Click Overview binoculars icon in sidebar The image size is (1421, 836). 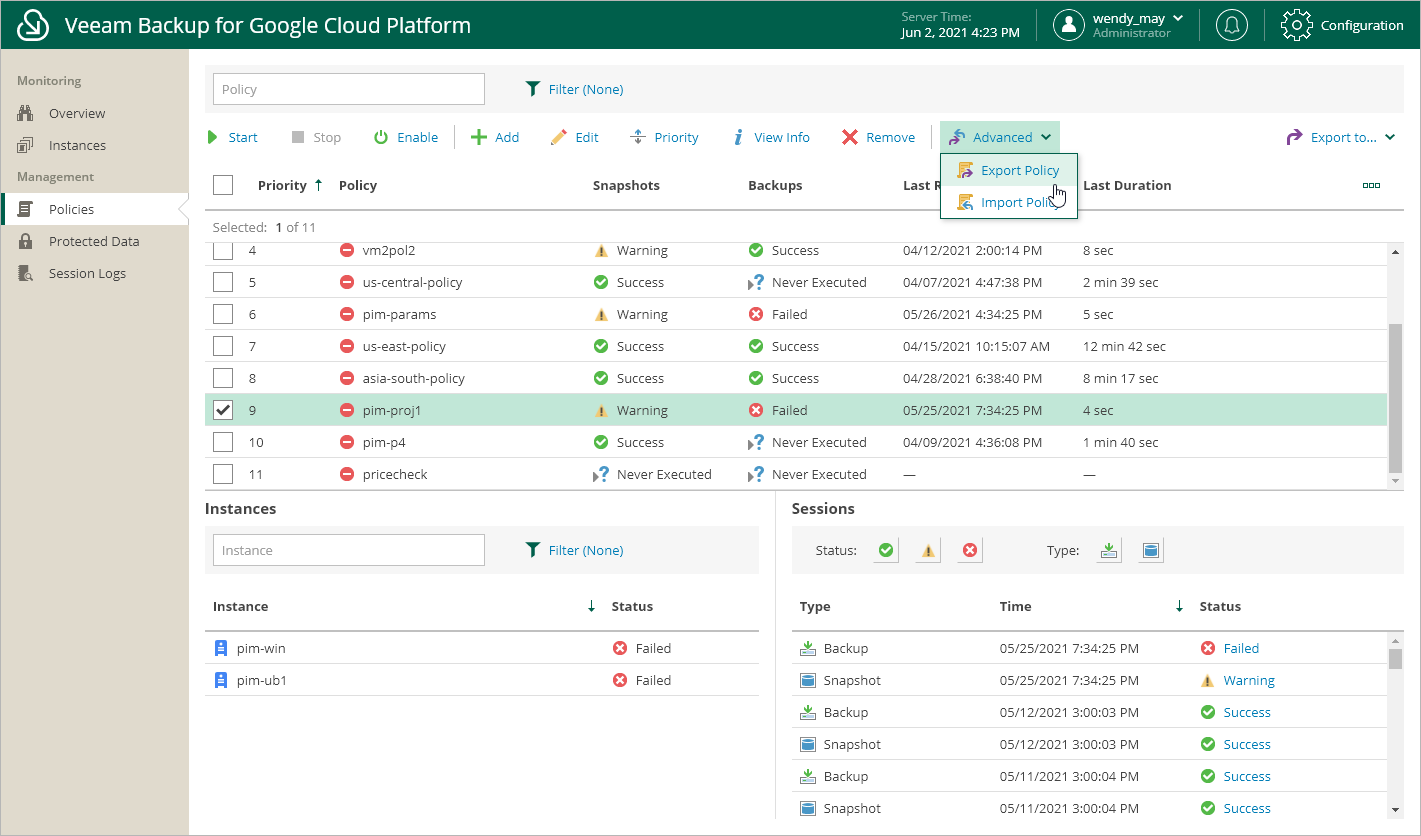26,113
